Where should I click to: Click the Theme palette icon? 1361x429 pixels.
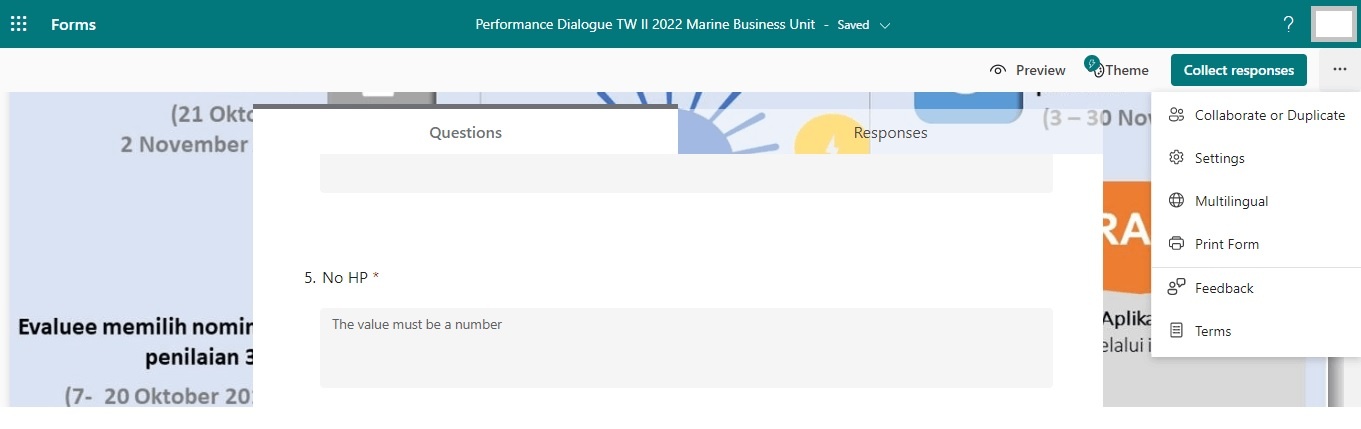click(1094, 68)
